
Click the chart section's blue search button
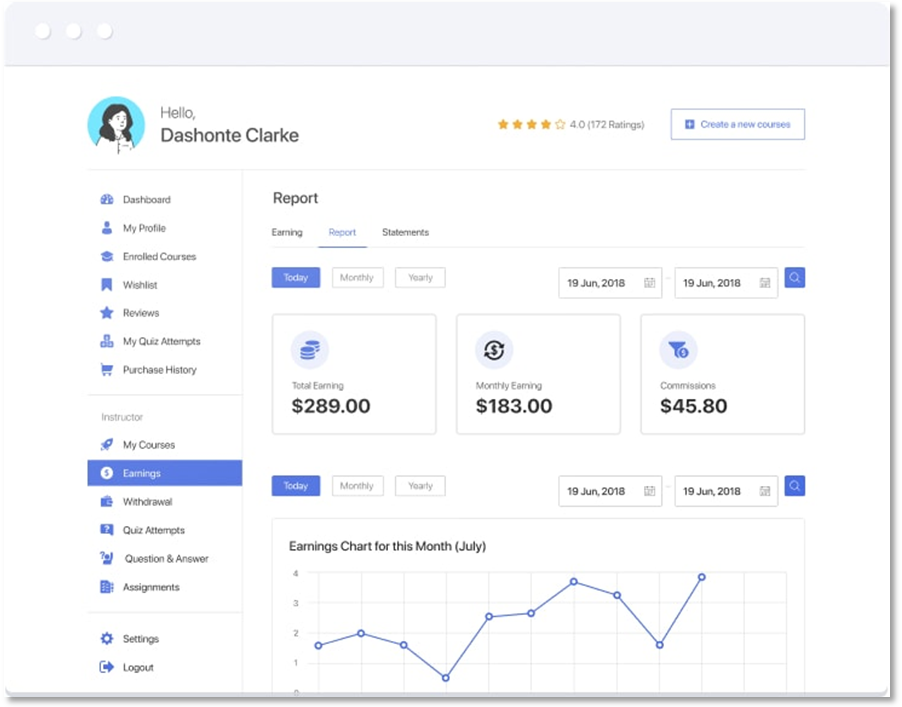pyautogui.click(x=794, y=486)
